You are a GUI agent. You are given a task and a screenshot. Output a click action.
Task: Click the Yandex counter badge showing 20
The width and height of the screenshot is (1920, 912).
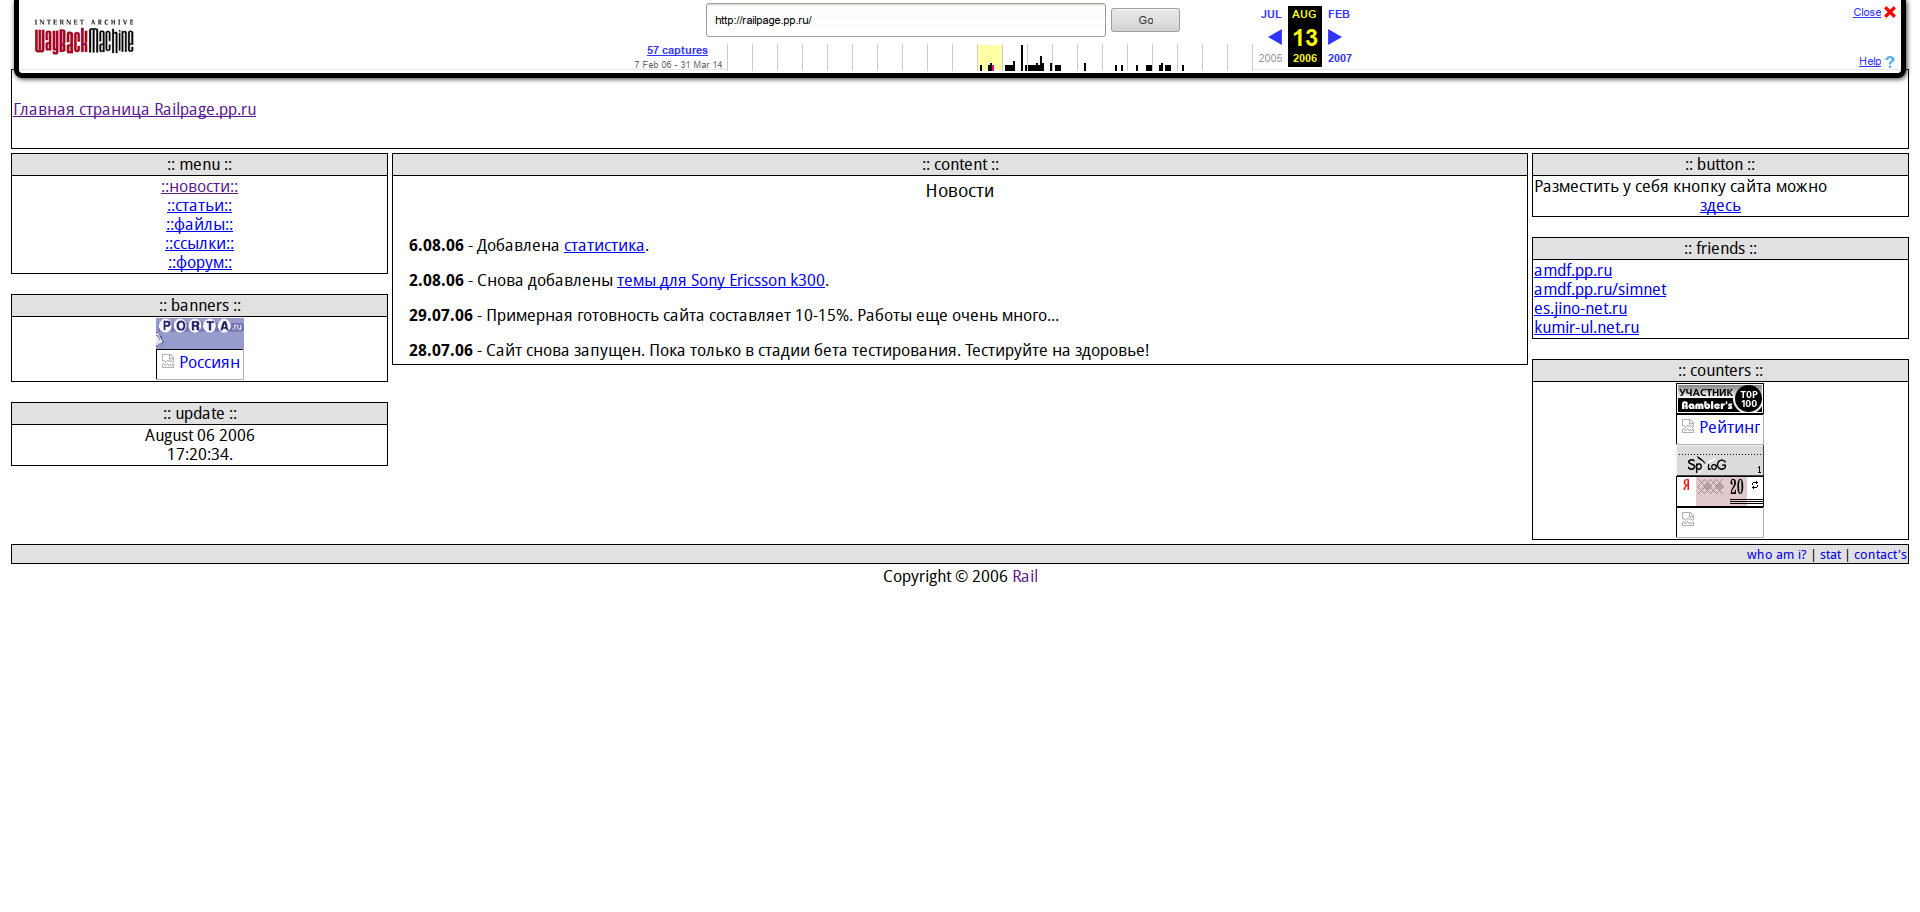tap(1719, 489)
